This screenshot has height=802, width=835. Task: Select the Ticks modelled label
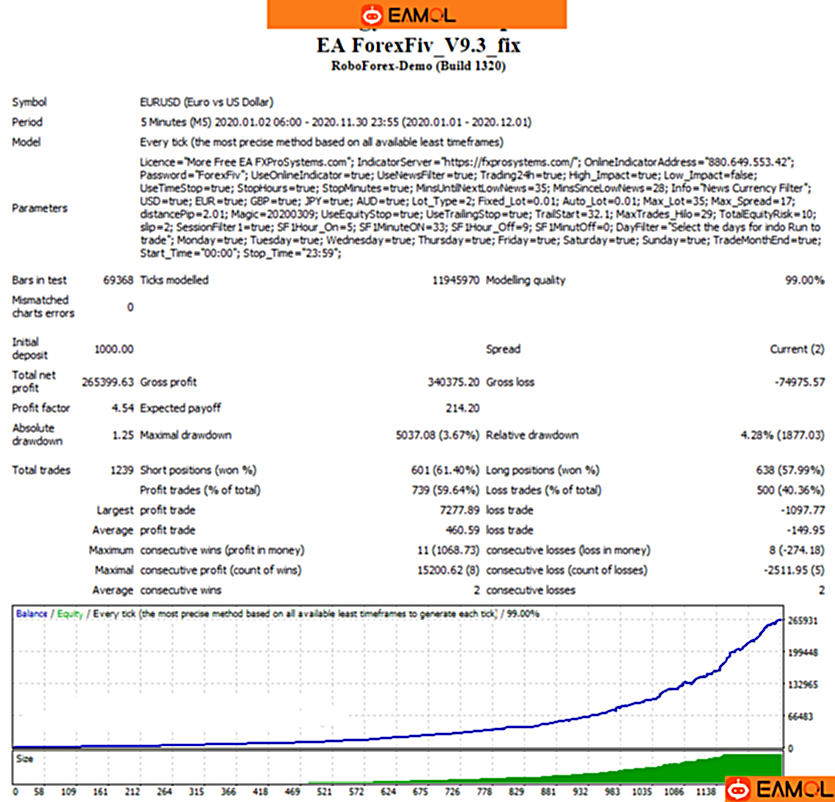pyautogui.click(x=174, y=280)
